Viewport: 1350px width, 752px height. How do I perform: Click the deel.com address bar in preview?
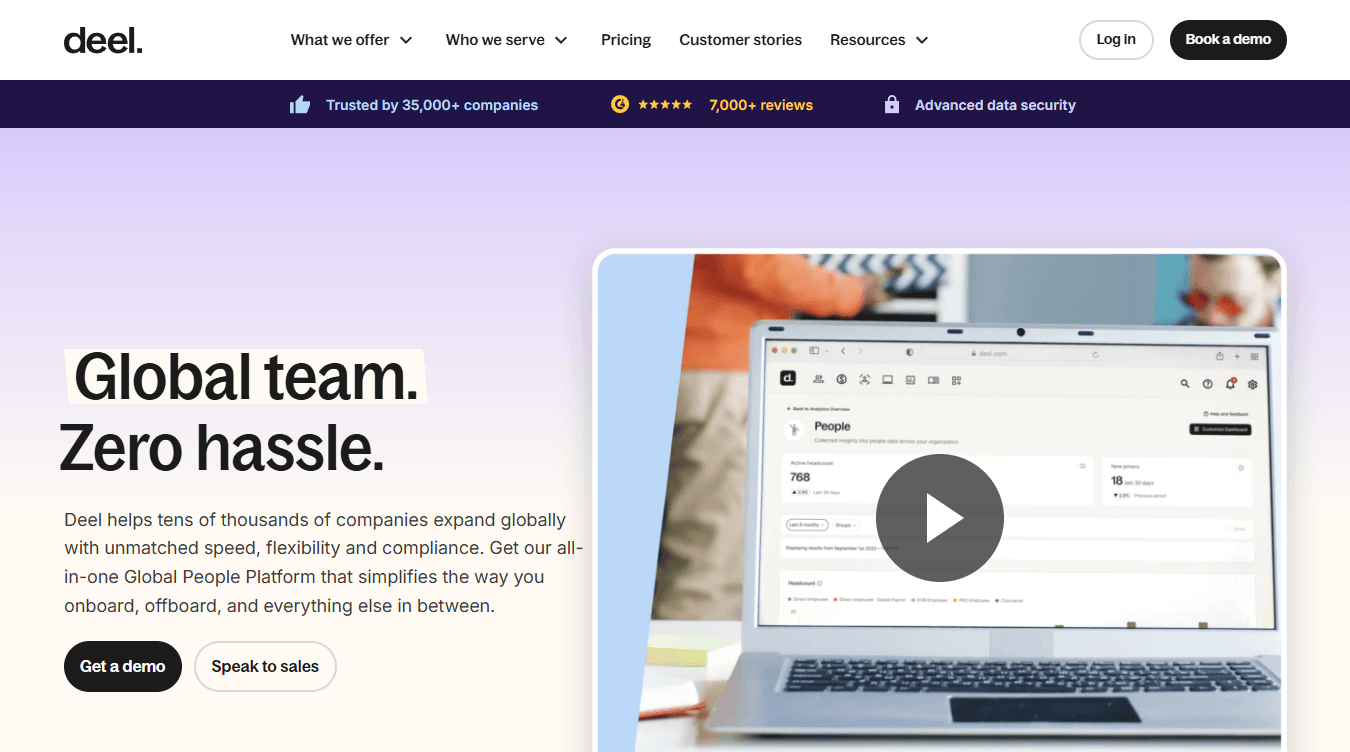pos(1010,353)
